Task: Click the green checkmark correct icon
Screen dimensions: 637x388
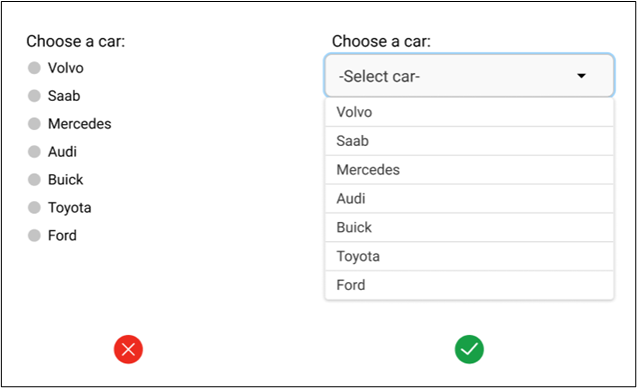Action: 469,349
